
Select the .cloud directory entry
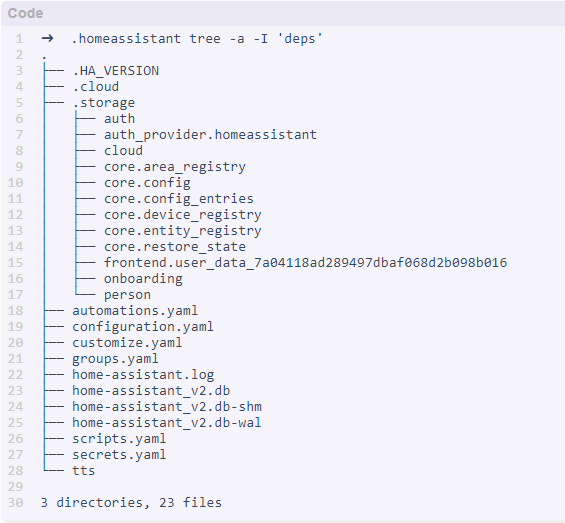[x=95, y=87]
